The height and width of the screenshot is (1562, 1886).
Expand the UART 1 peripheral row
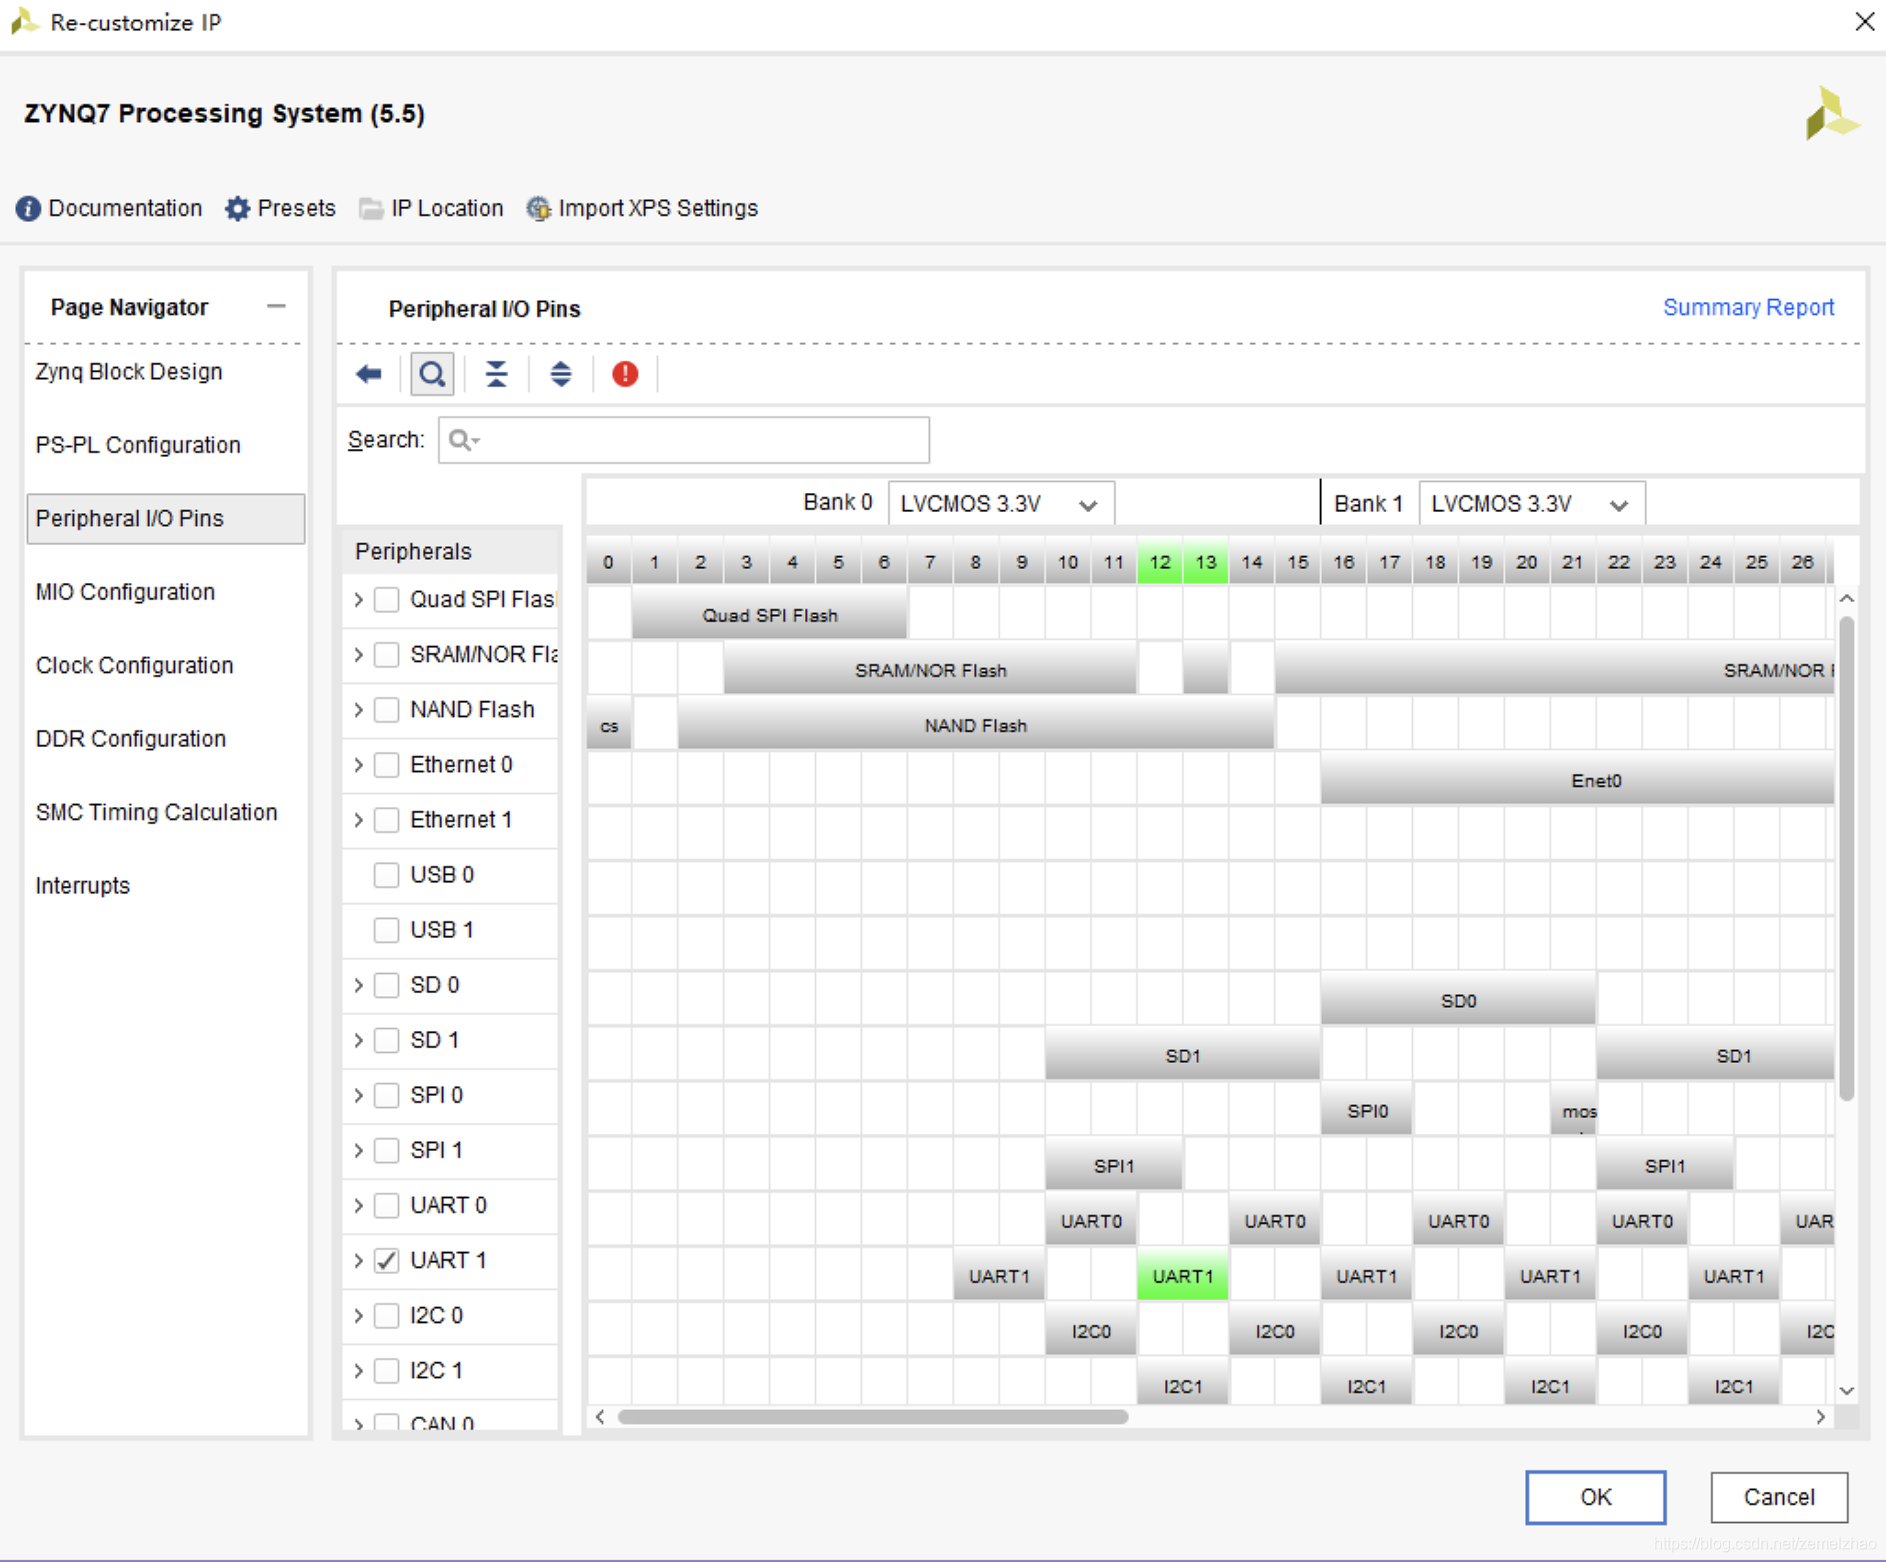358,1260
